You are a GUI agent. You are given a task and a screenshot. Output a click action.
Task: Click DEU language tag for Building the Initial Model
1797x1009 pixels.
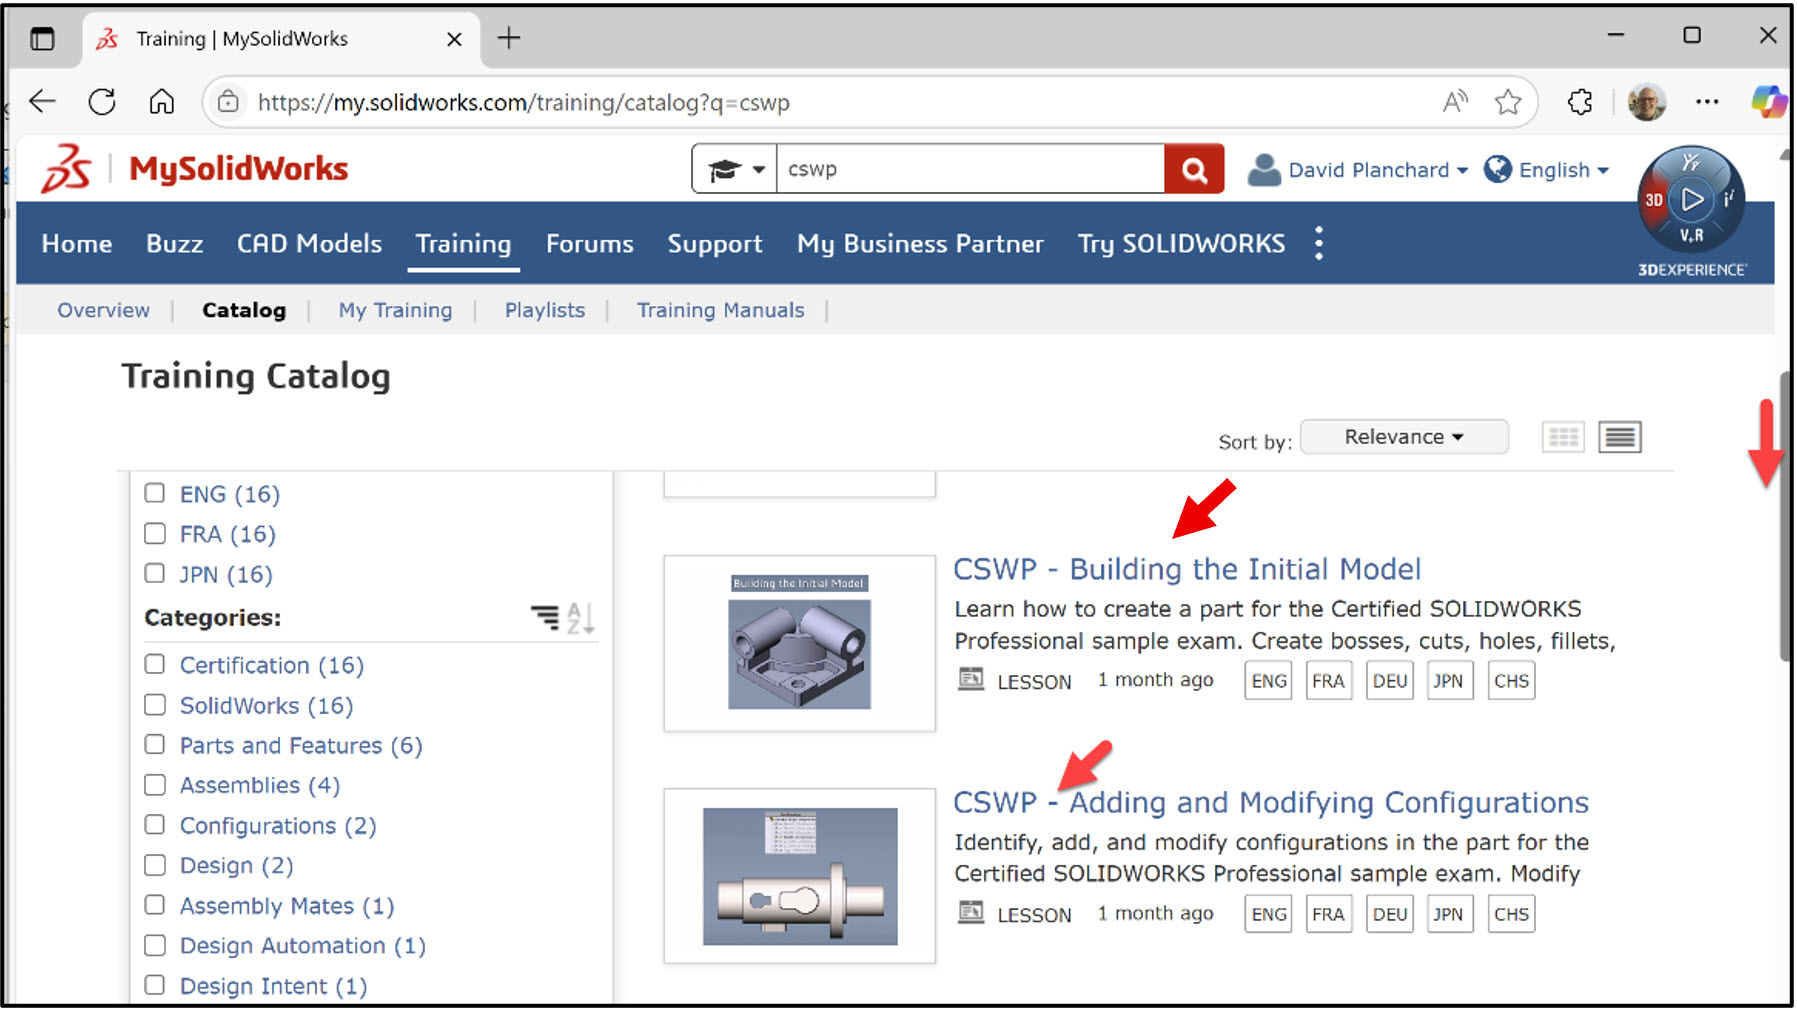pos(1390,680)
